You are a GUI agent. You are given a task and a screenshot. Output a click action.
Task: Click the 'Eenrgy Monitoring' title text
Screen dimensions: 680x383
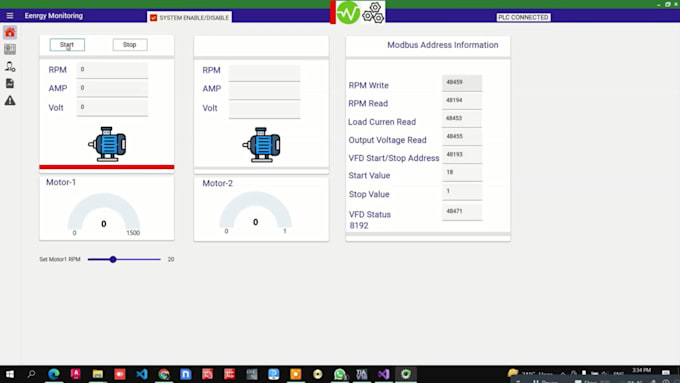(x=53, y=16)
